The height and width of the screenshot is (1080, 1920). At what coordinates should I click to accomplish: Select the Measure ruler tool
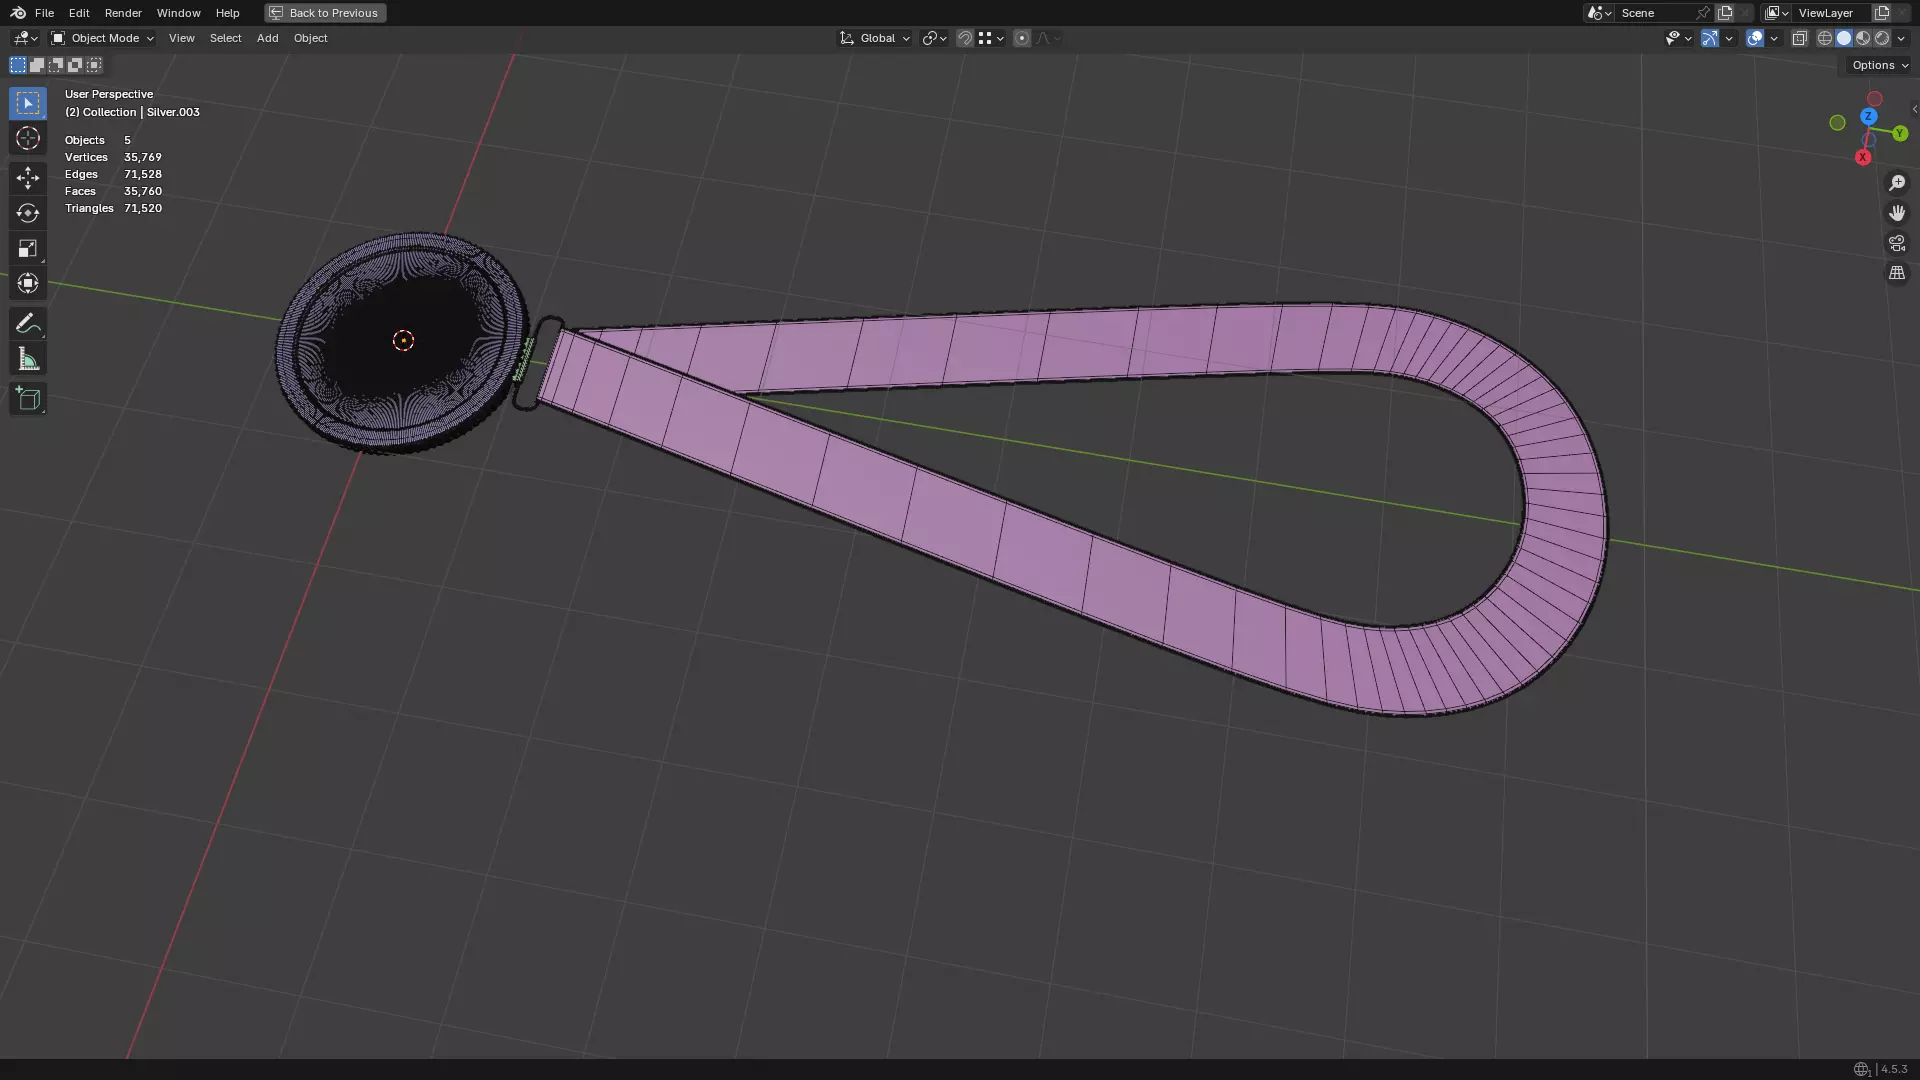click(x=28, y=360)
